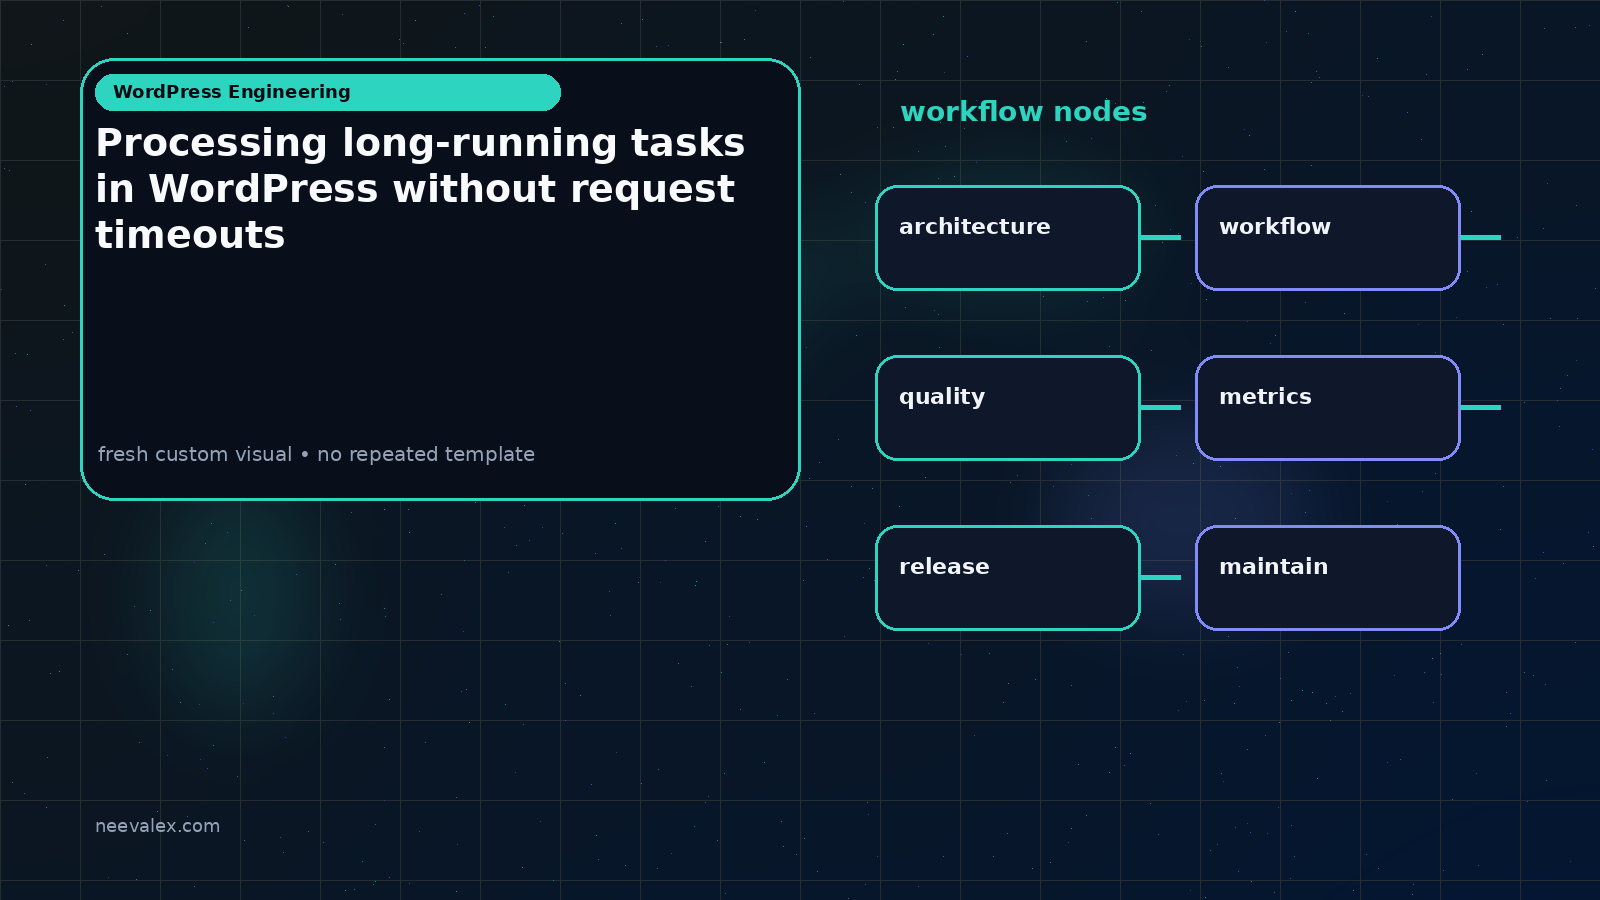Viewport: 1600px width, 900px height.
Task: Click the headline about long-running tasks
Action: pyautogui.click(x=420, y=188)
